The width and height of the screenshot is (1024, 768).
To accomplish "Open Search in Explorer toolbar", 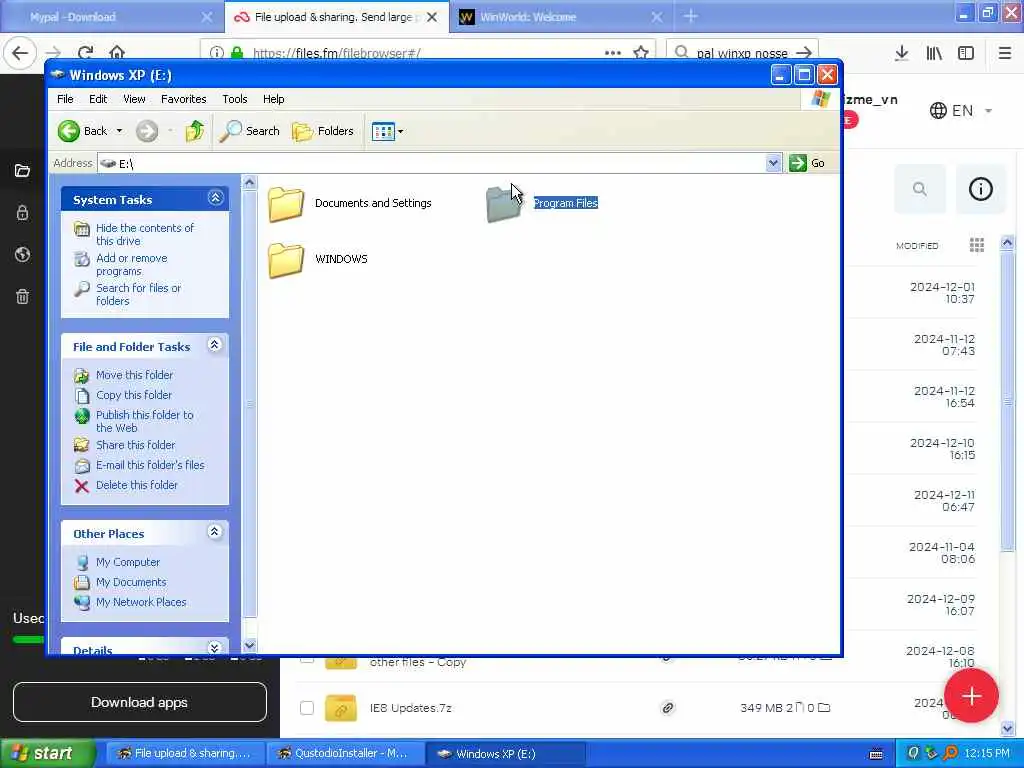I will tap(249, 131).
